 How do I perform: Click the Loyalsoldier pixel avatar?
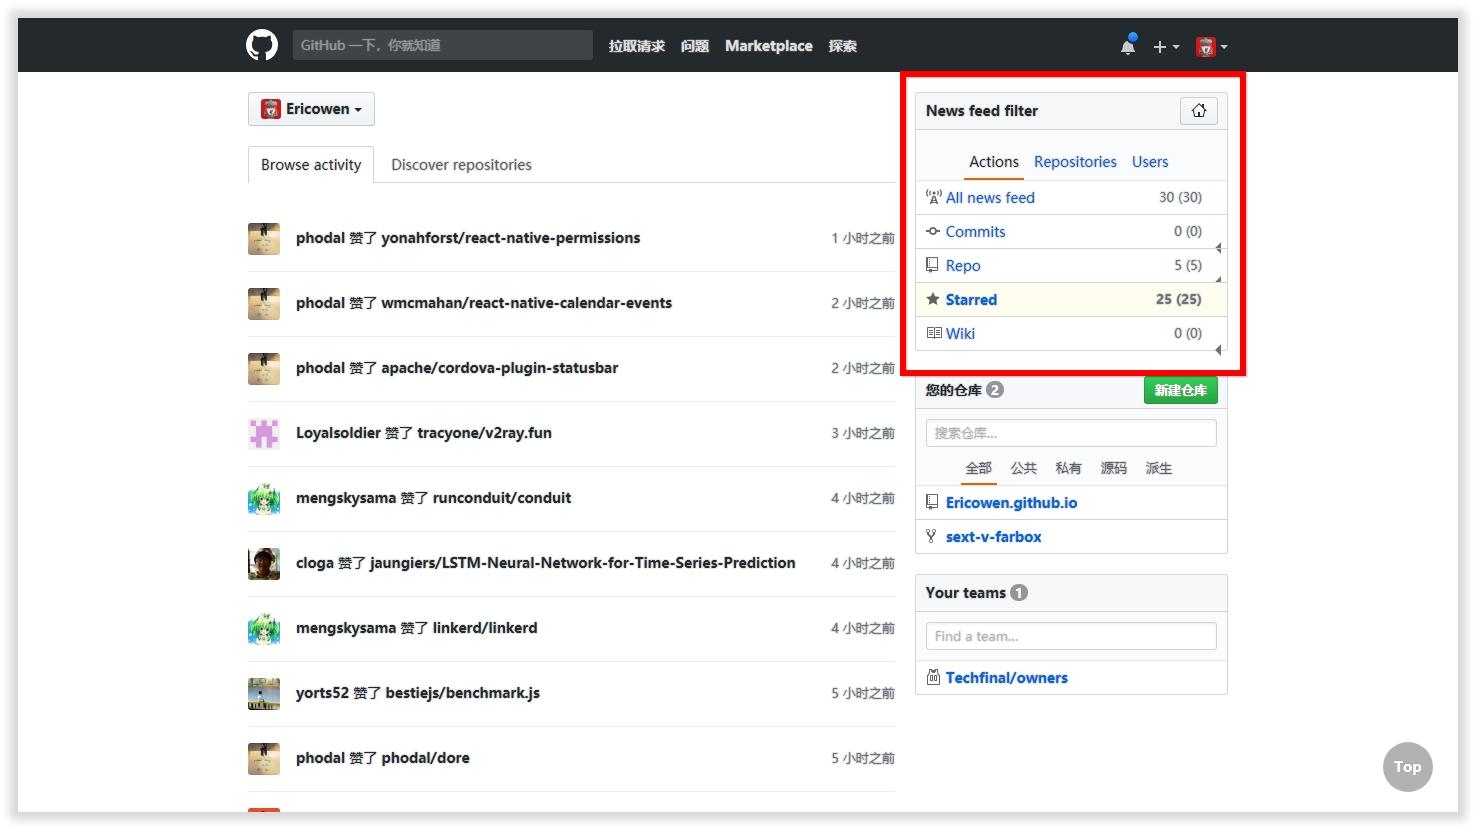(x=264, y=433)
